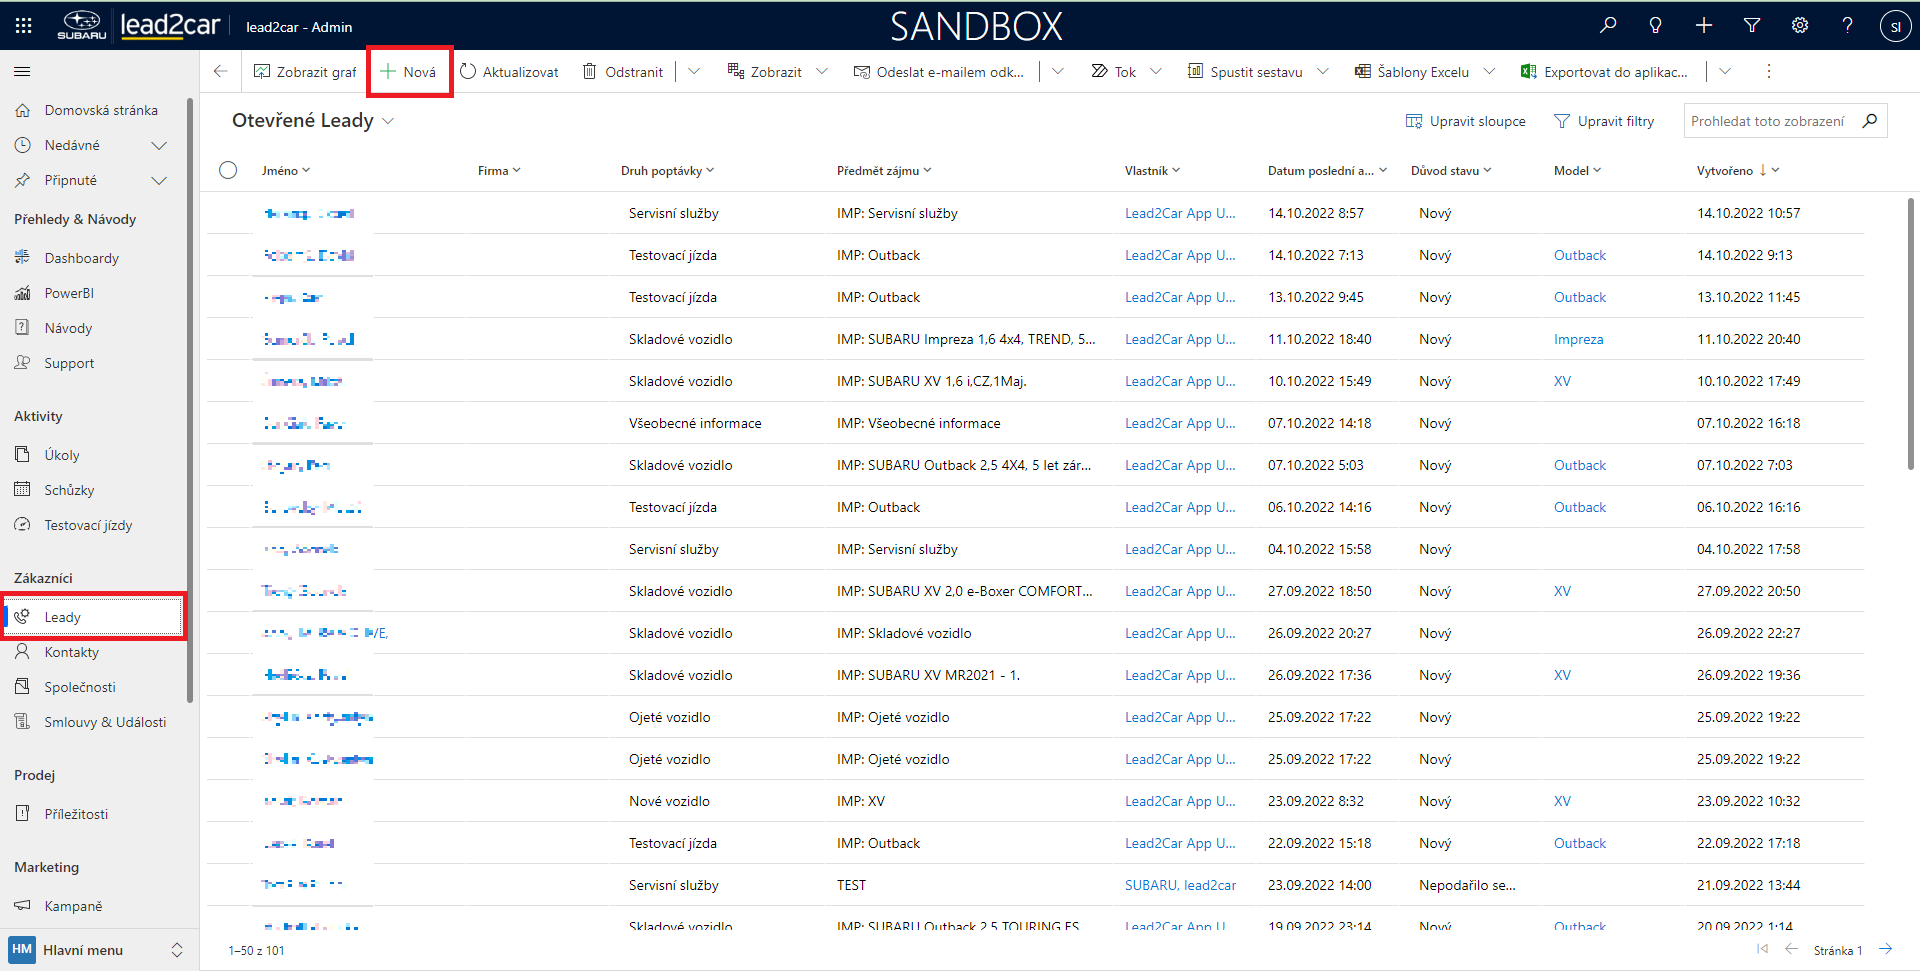1920x971 pixels.
Task: Click the Nová button
Action: coord(409,72)
